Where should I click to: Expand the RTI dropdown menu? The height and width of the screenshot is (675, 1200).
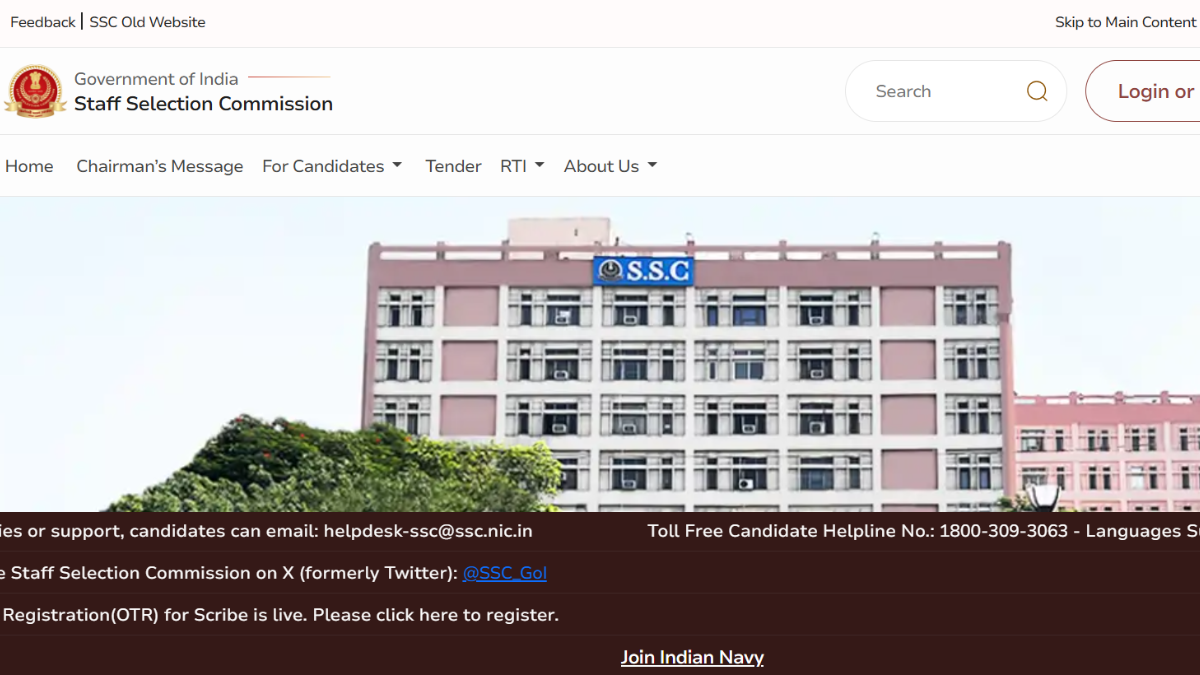(522, 166)
